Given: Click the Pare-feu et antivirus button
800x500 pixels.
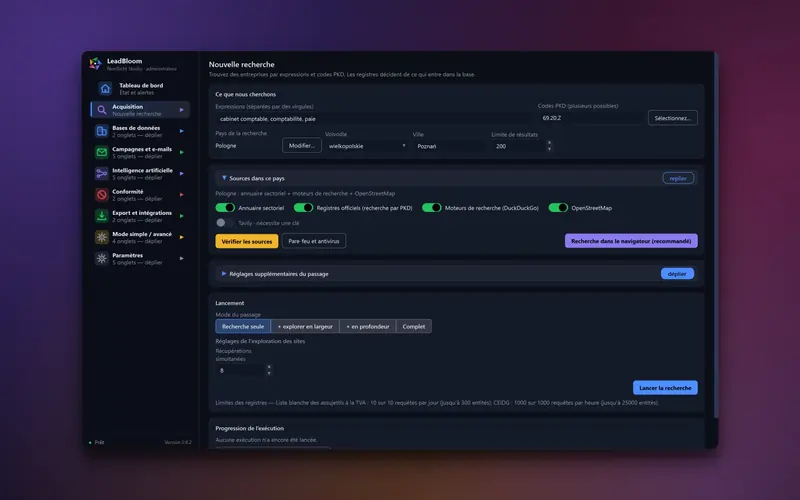Looking at the screenshot, I should 314,241.
